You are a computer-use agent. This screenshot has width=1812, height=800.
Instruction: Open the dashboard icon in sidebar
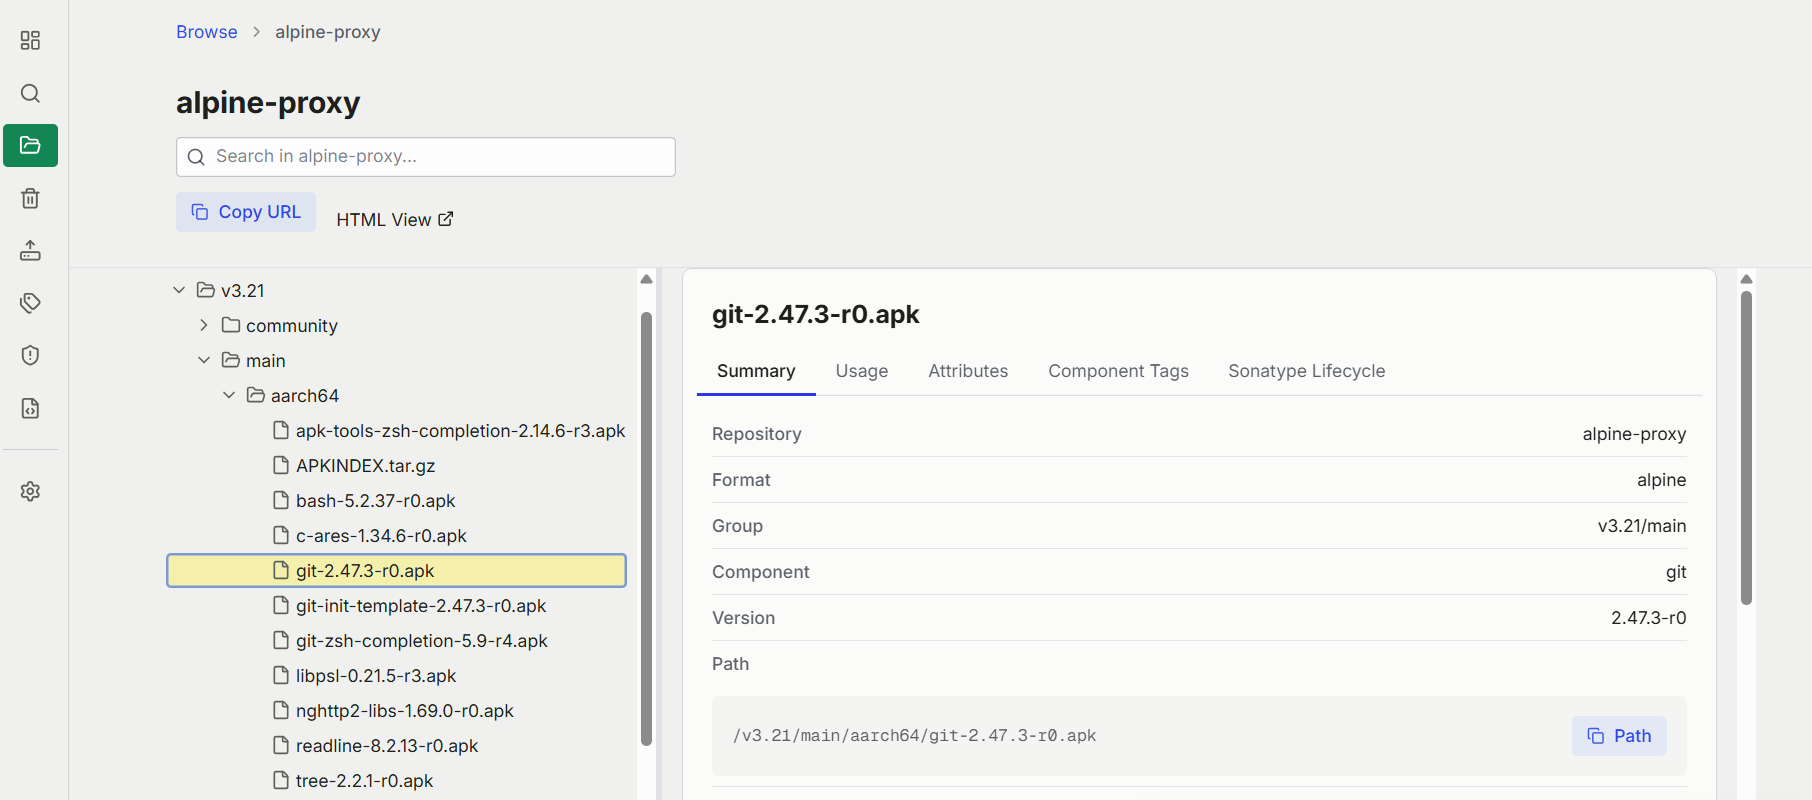click(30, 40)
